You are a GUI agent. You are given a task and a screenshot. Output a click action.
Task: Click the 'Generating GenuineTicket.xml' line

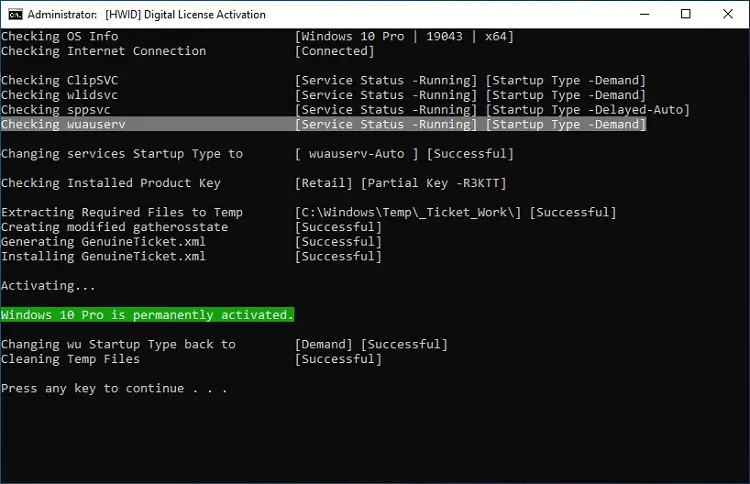[x=103, y=242]
